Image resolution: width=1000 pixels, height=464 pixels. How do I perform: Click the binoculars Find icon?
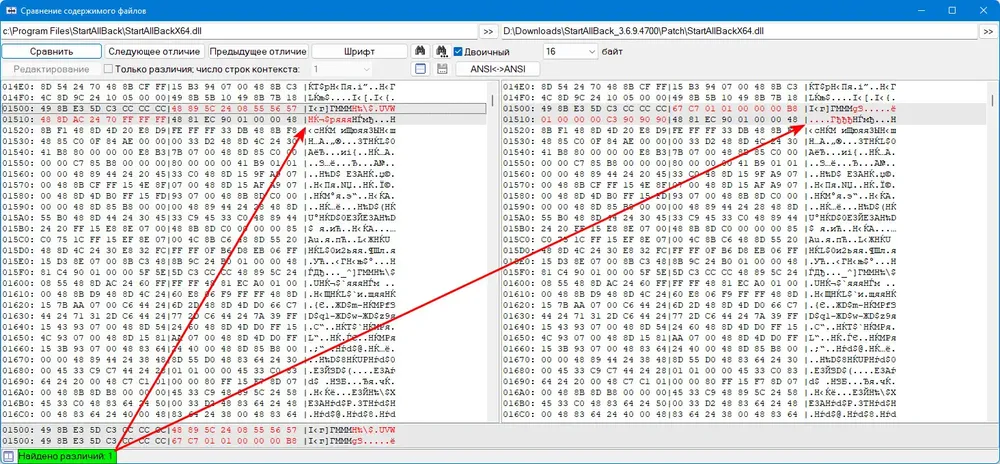420,51
